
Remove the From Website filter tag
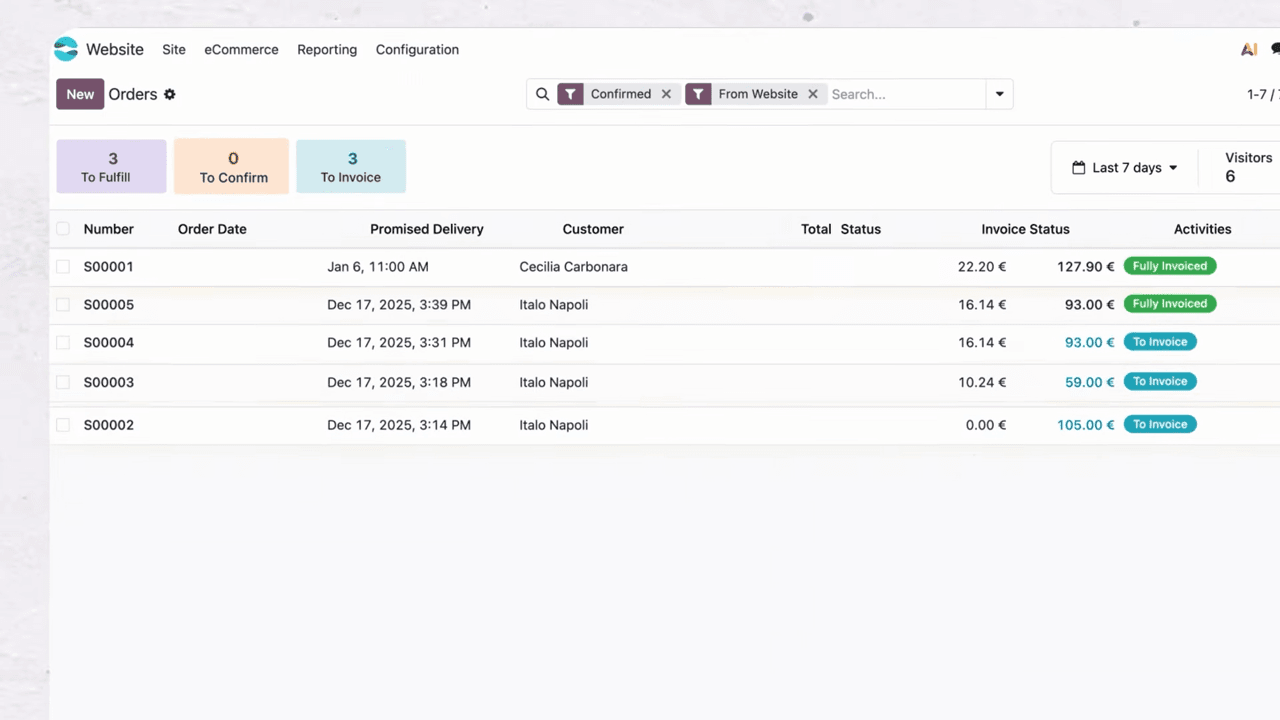[x=813, y=94]
